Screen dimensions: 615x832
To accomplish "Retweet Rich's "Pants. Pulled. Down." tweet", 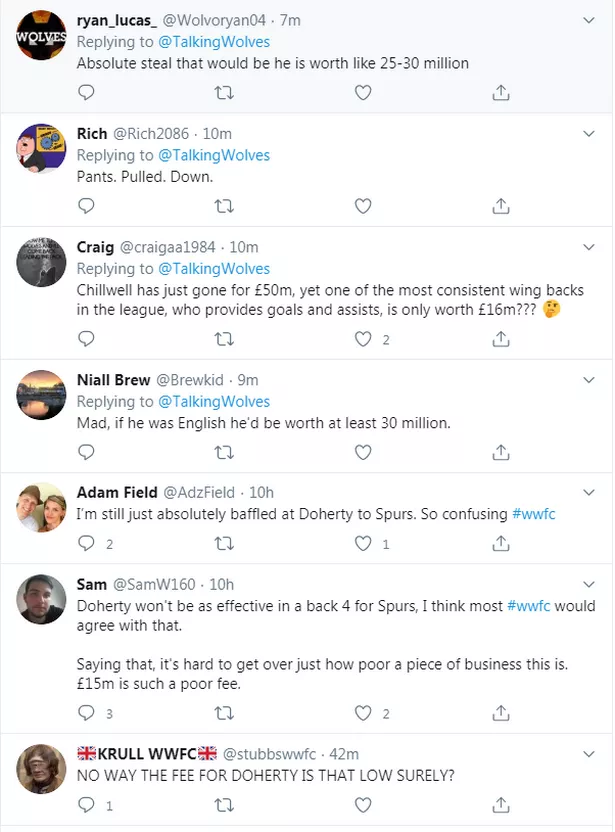I will (x=225, y=206).
